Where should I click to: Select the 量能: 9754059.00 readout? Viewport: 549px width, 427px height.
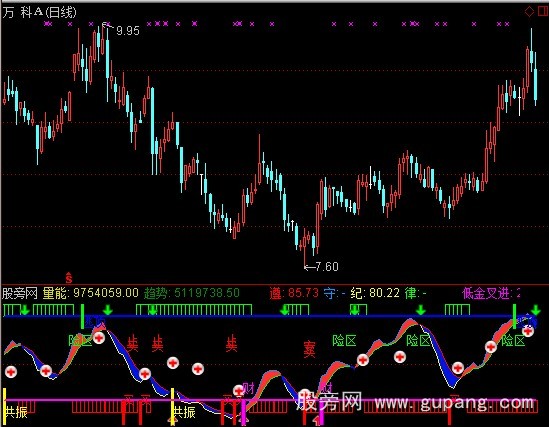pos(91,293)
